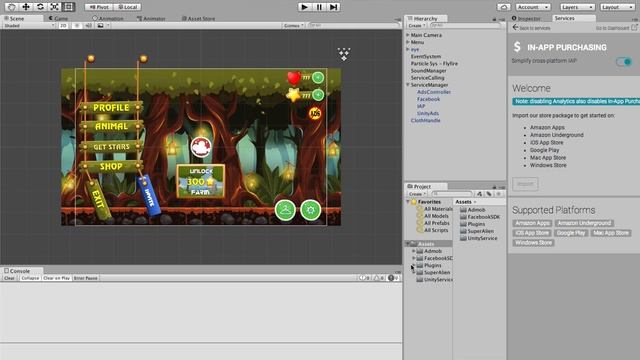Select the Move tool
Screen dimensions: 640x360
point(26,7)
